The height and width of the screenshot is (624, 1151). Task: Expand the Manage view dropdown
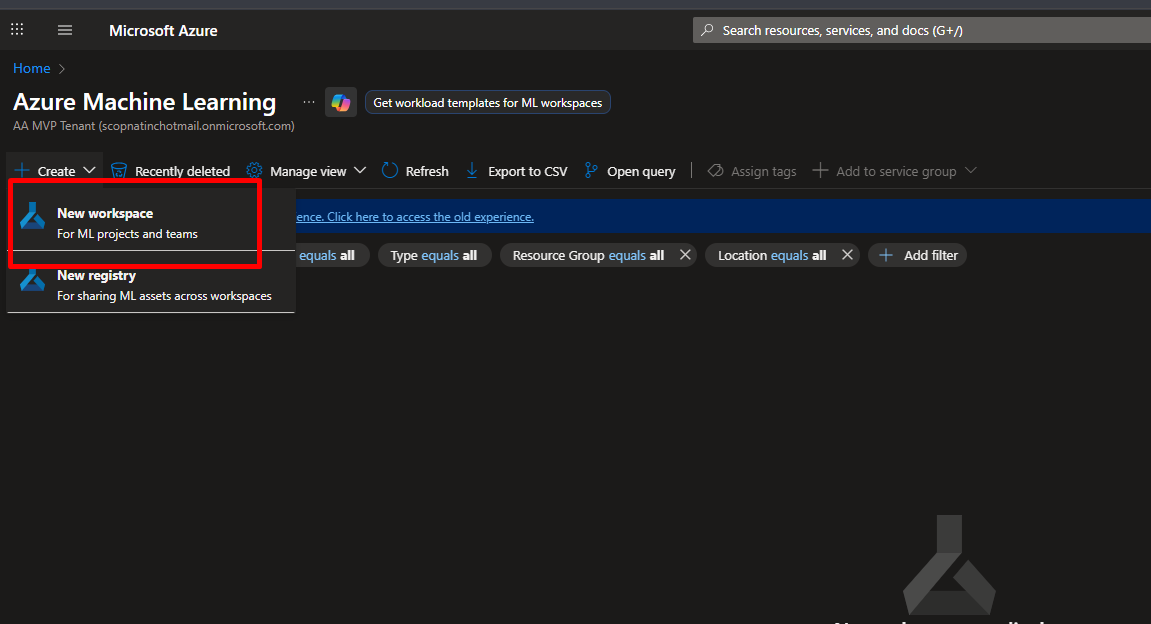[x=360, y=171]
